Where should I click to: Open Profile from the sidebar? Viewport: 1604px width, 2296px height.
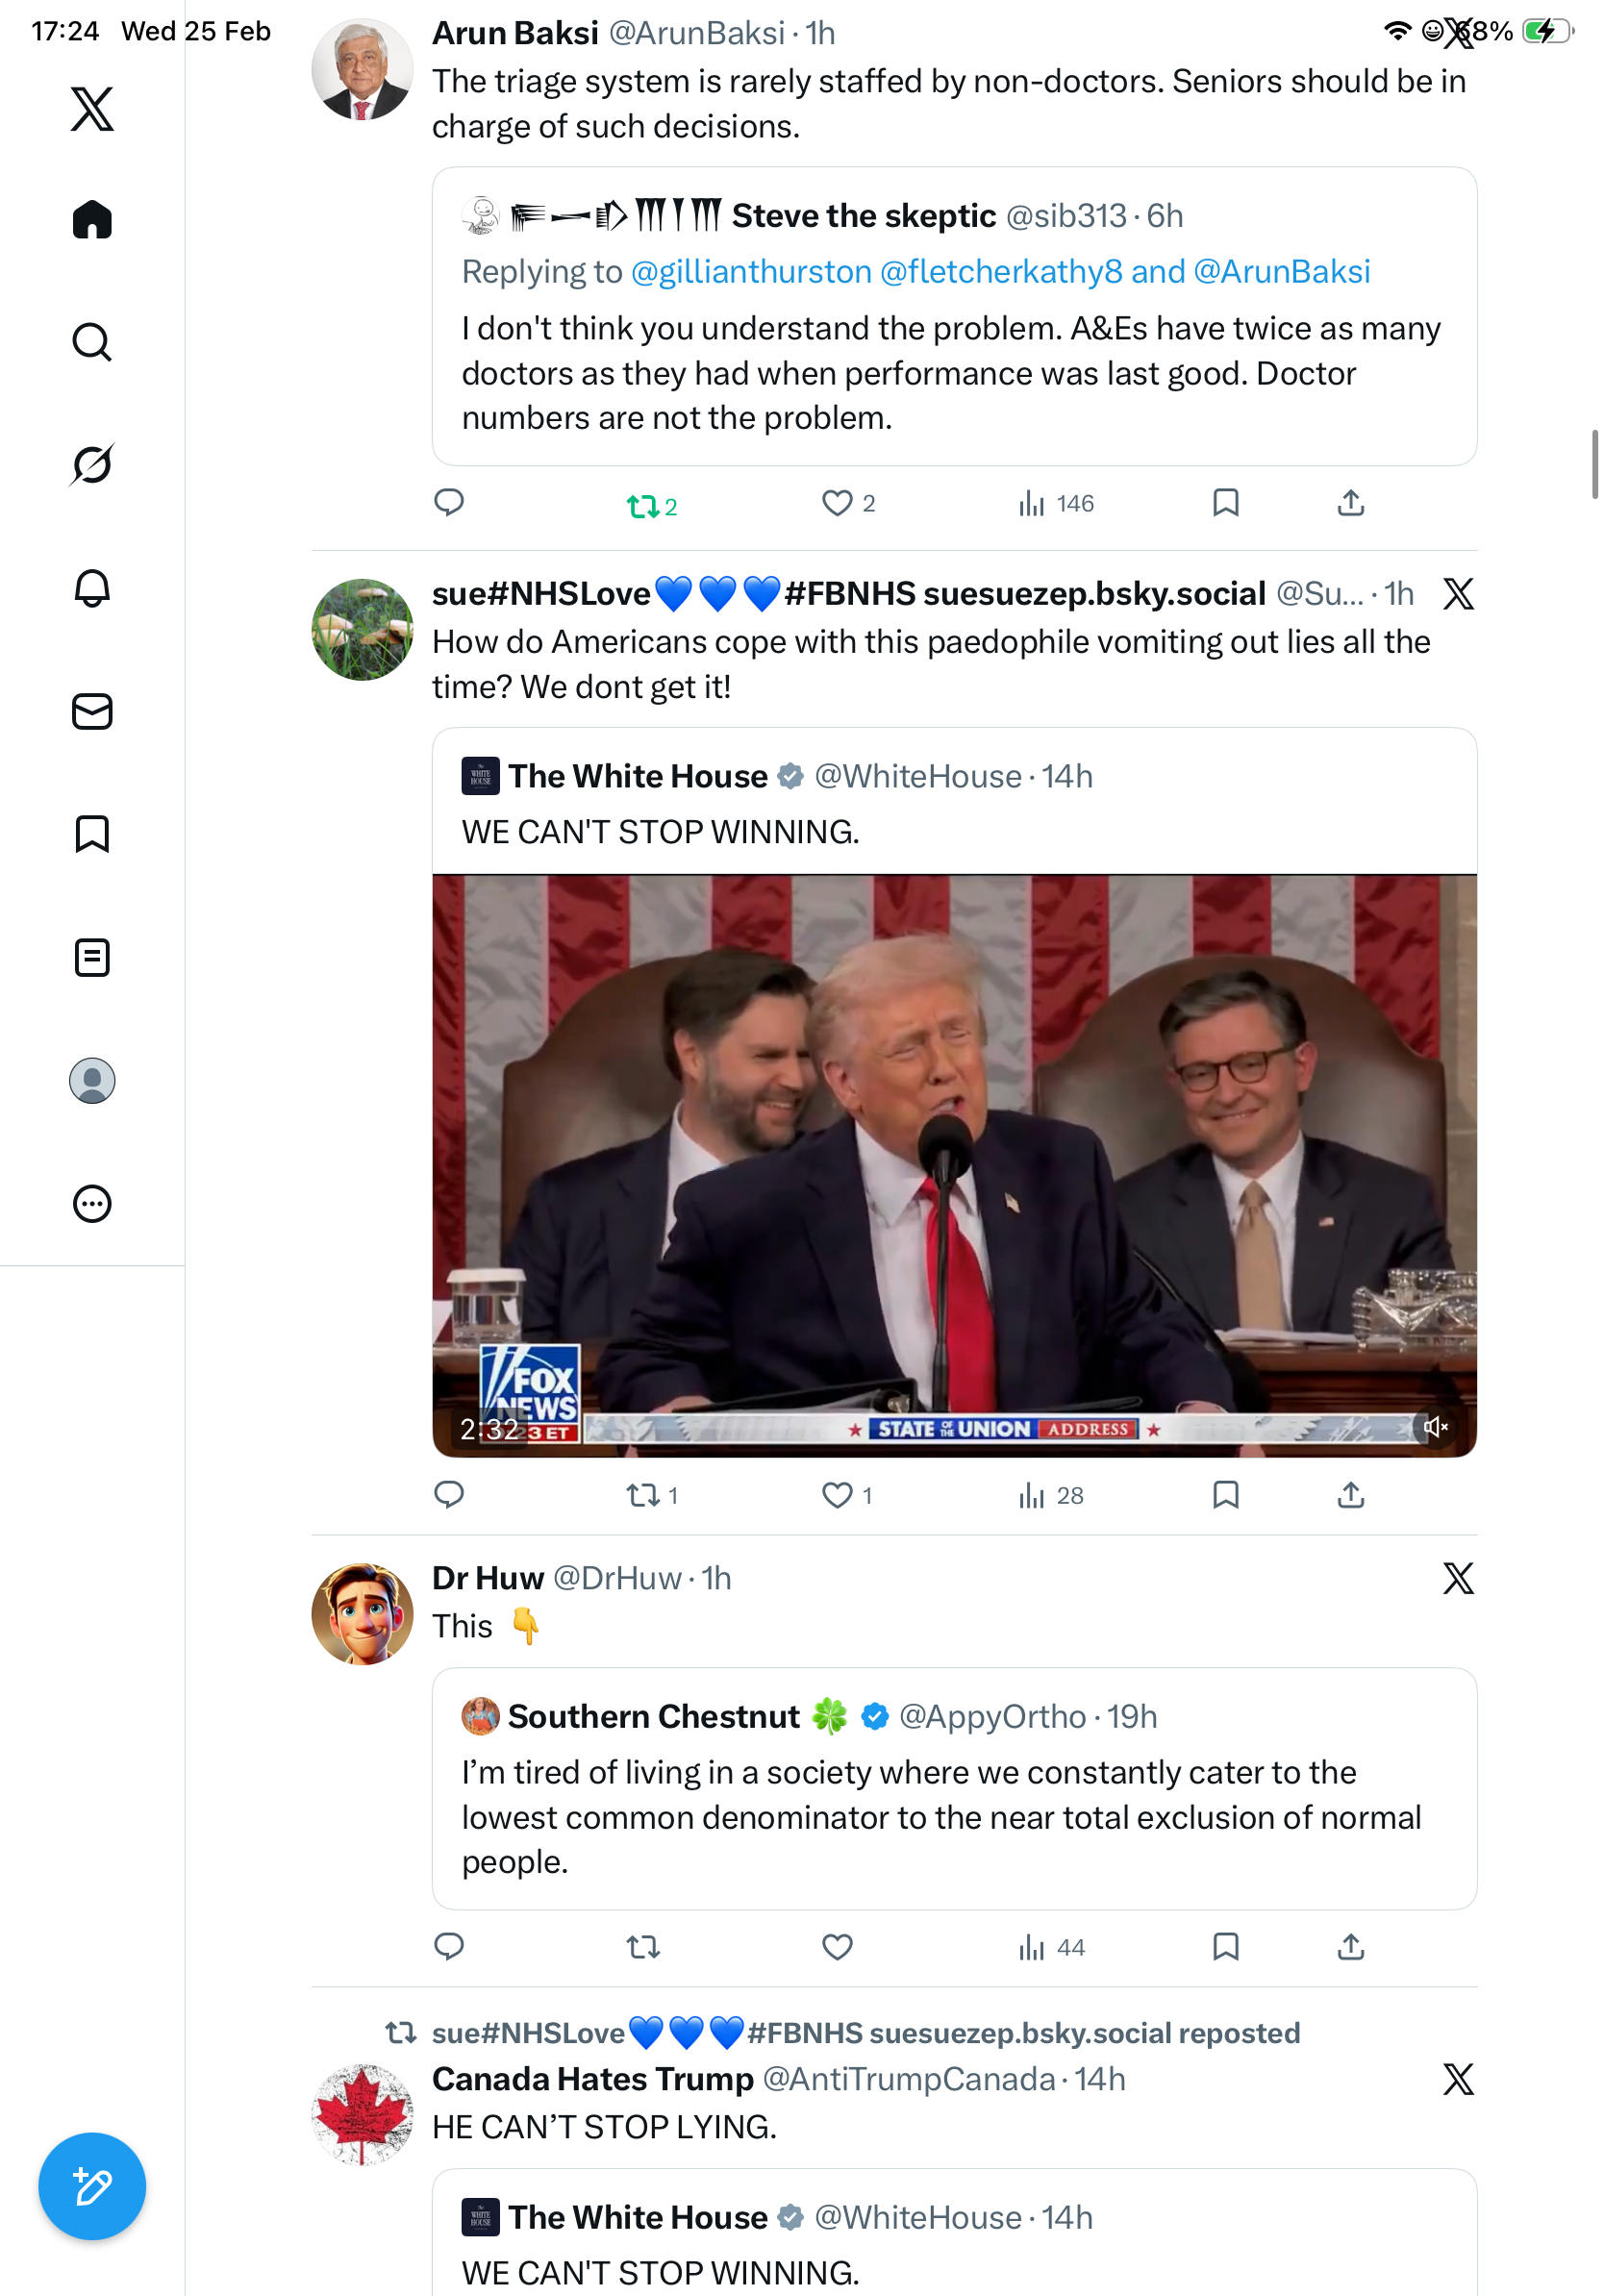(x=92, y=1080)
